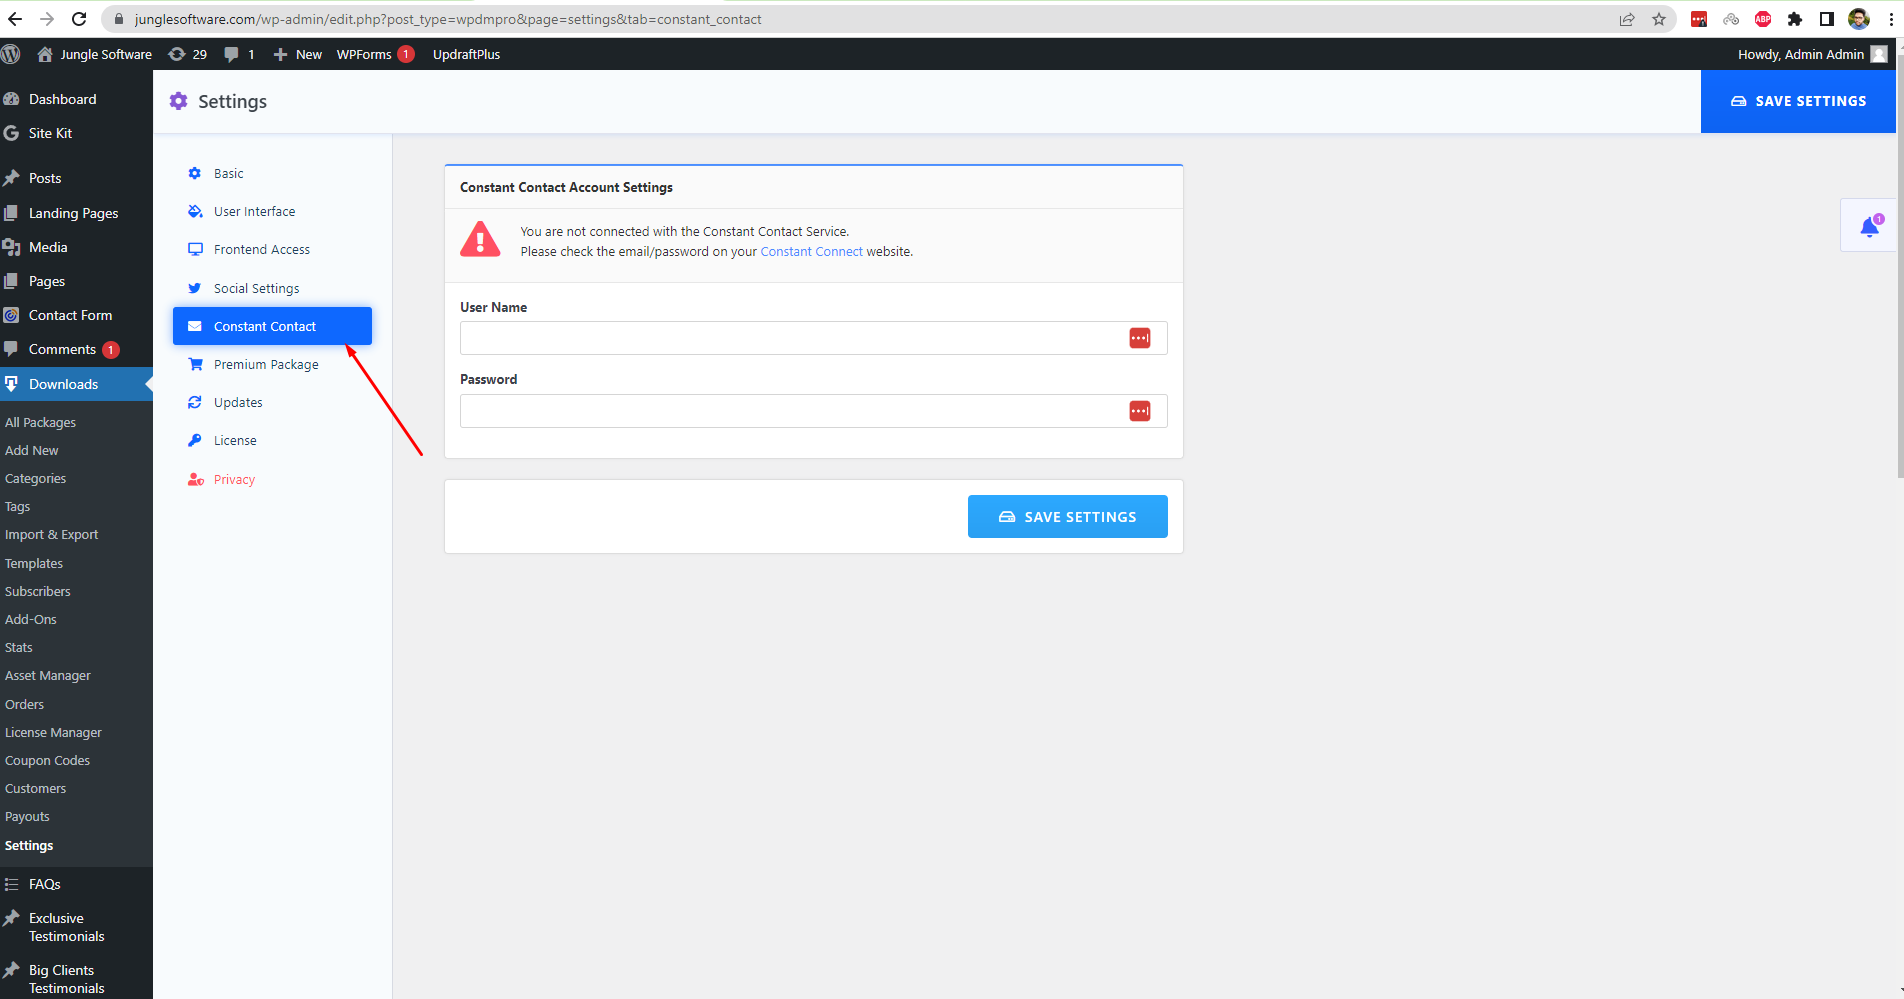Image resolution: width=1904 pixels, height=999 pixels.
Task: Bookmark this page with star icon
Action: click(1659, 19)
